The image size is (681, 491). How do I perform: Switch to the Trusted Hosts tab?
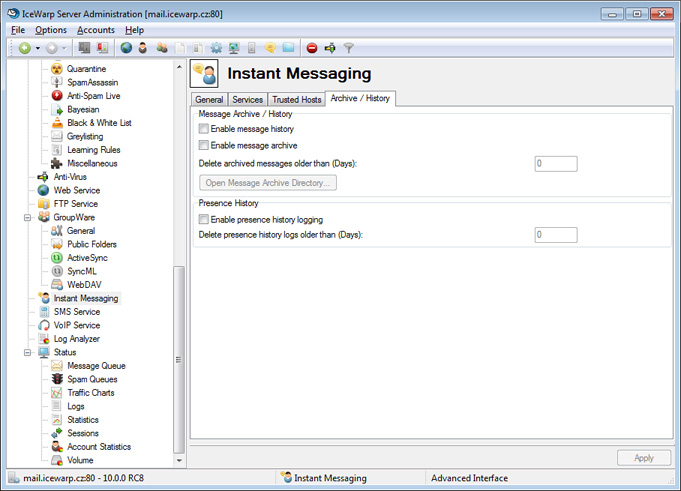pyautogui.click(x=297, y=99)
